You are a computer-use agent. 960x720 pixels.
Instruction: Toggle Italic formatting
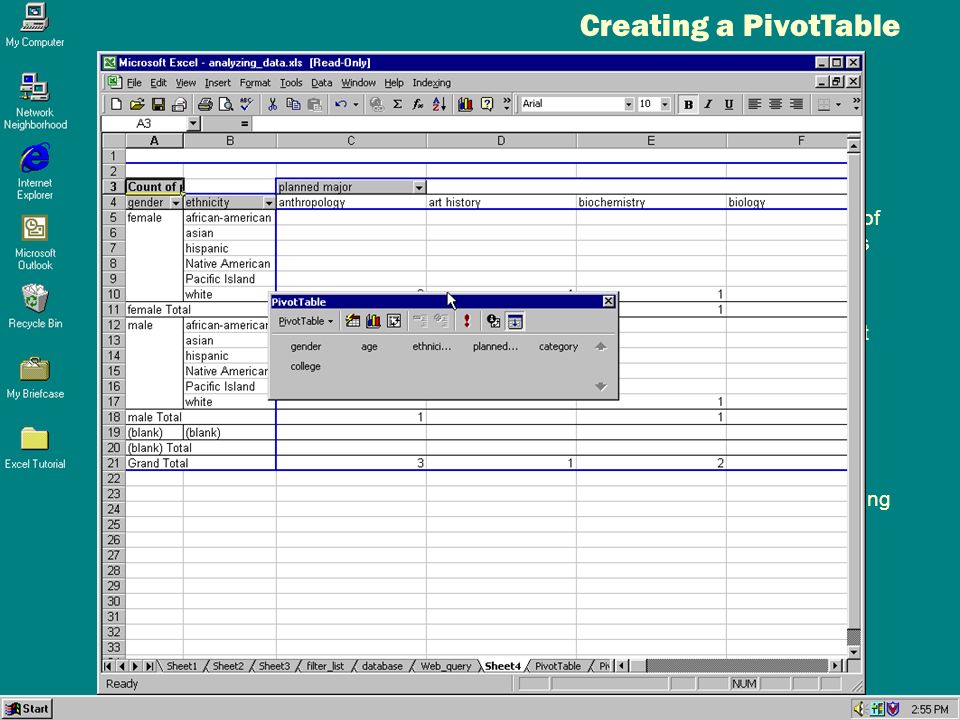click(708, 105)
